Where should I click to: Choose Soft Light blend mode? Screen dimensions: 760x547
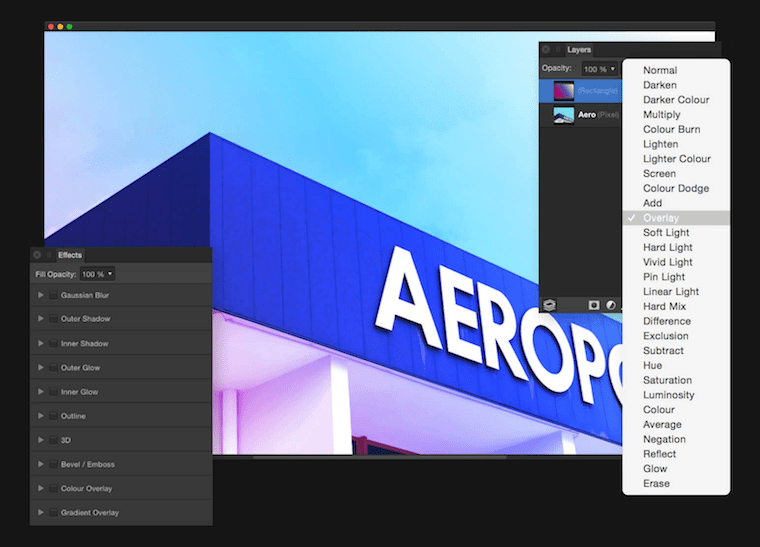(x=676, y=233)
